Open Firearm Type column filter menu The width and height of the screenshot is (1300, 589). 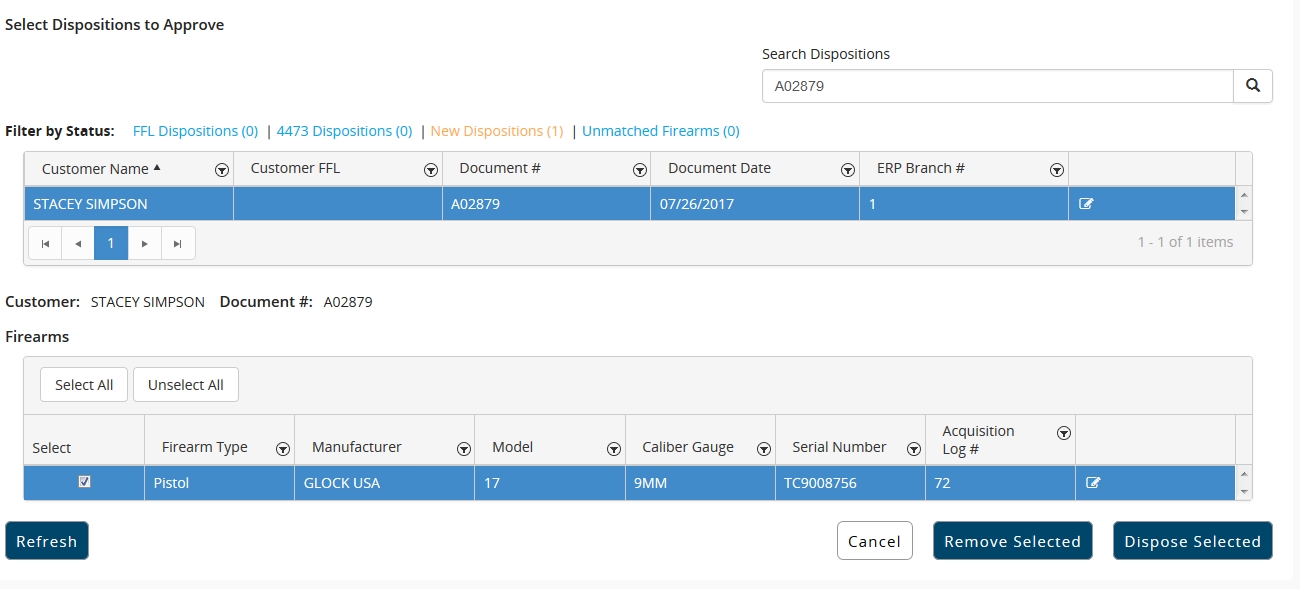[283, 449]
